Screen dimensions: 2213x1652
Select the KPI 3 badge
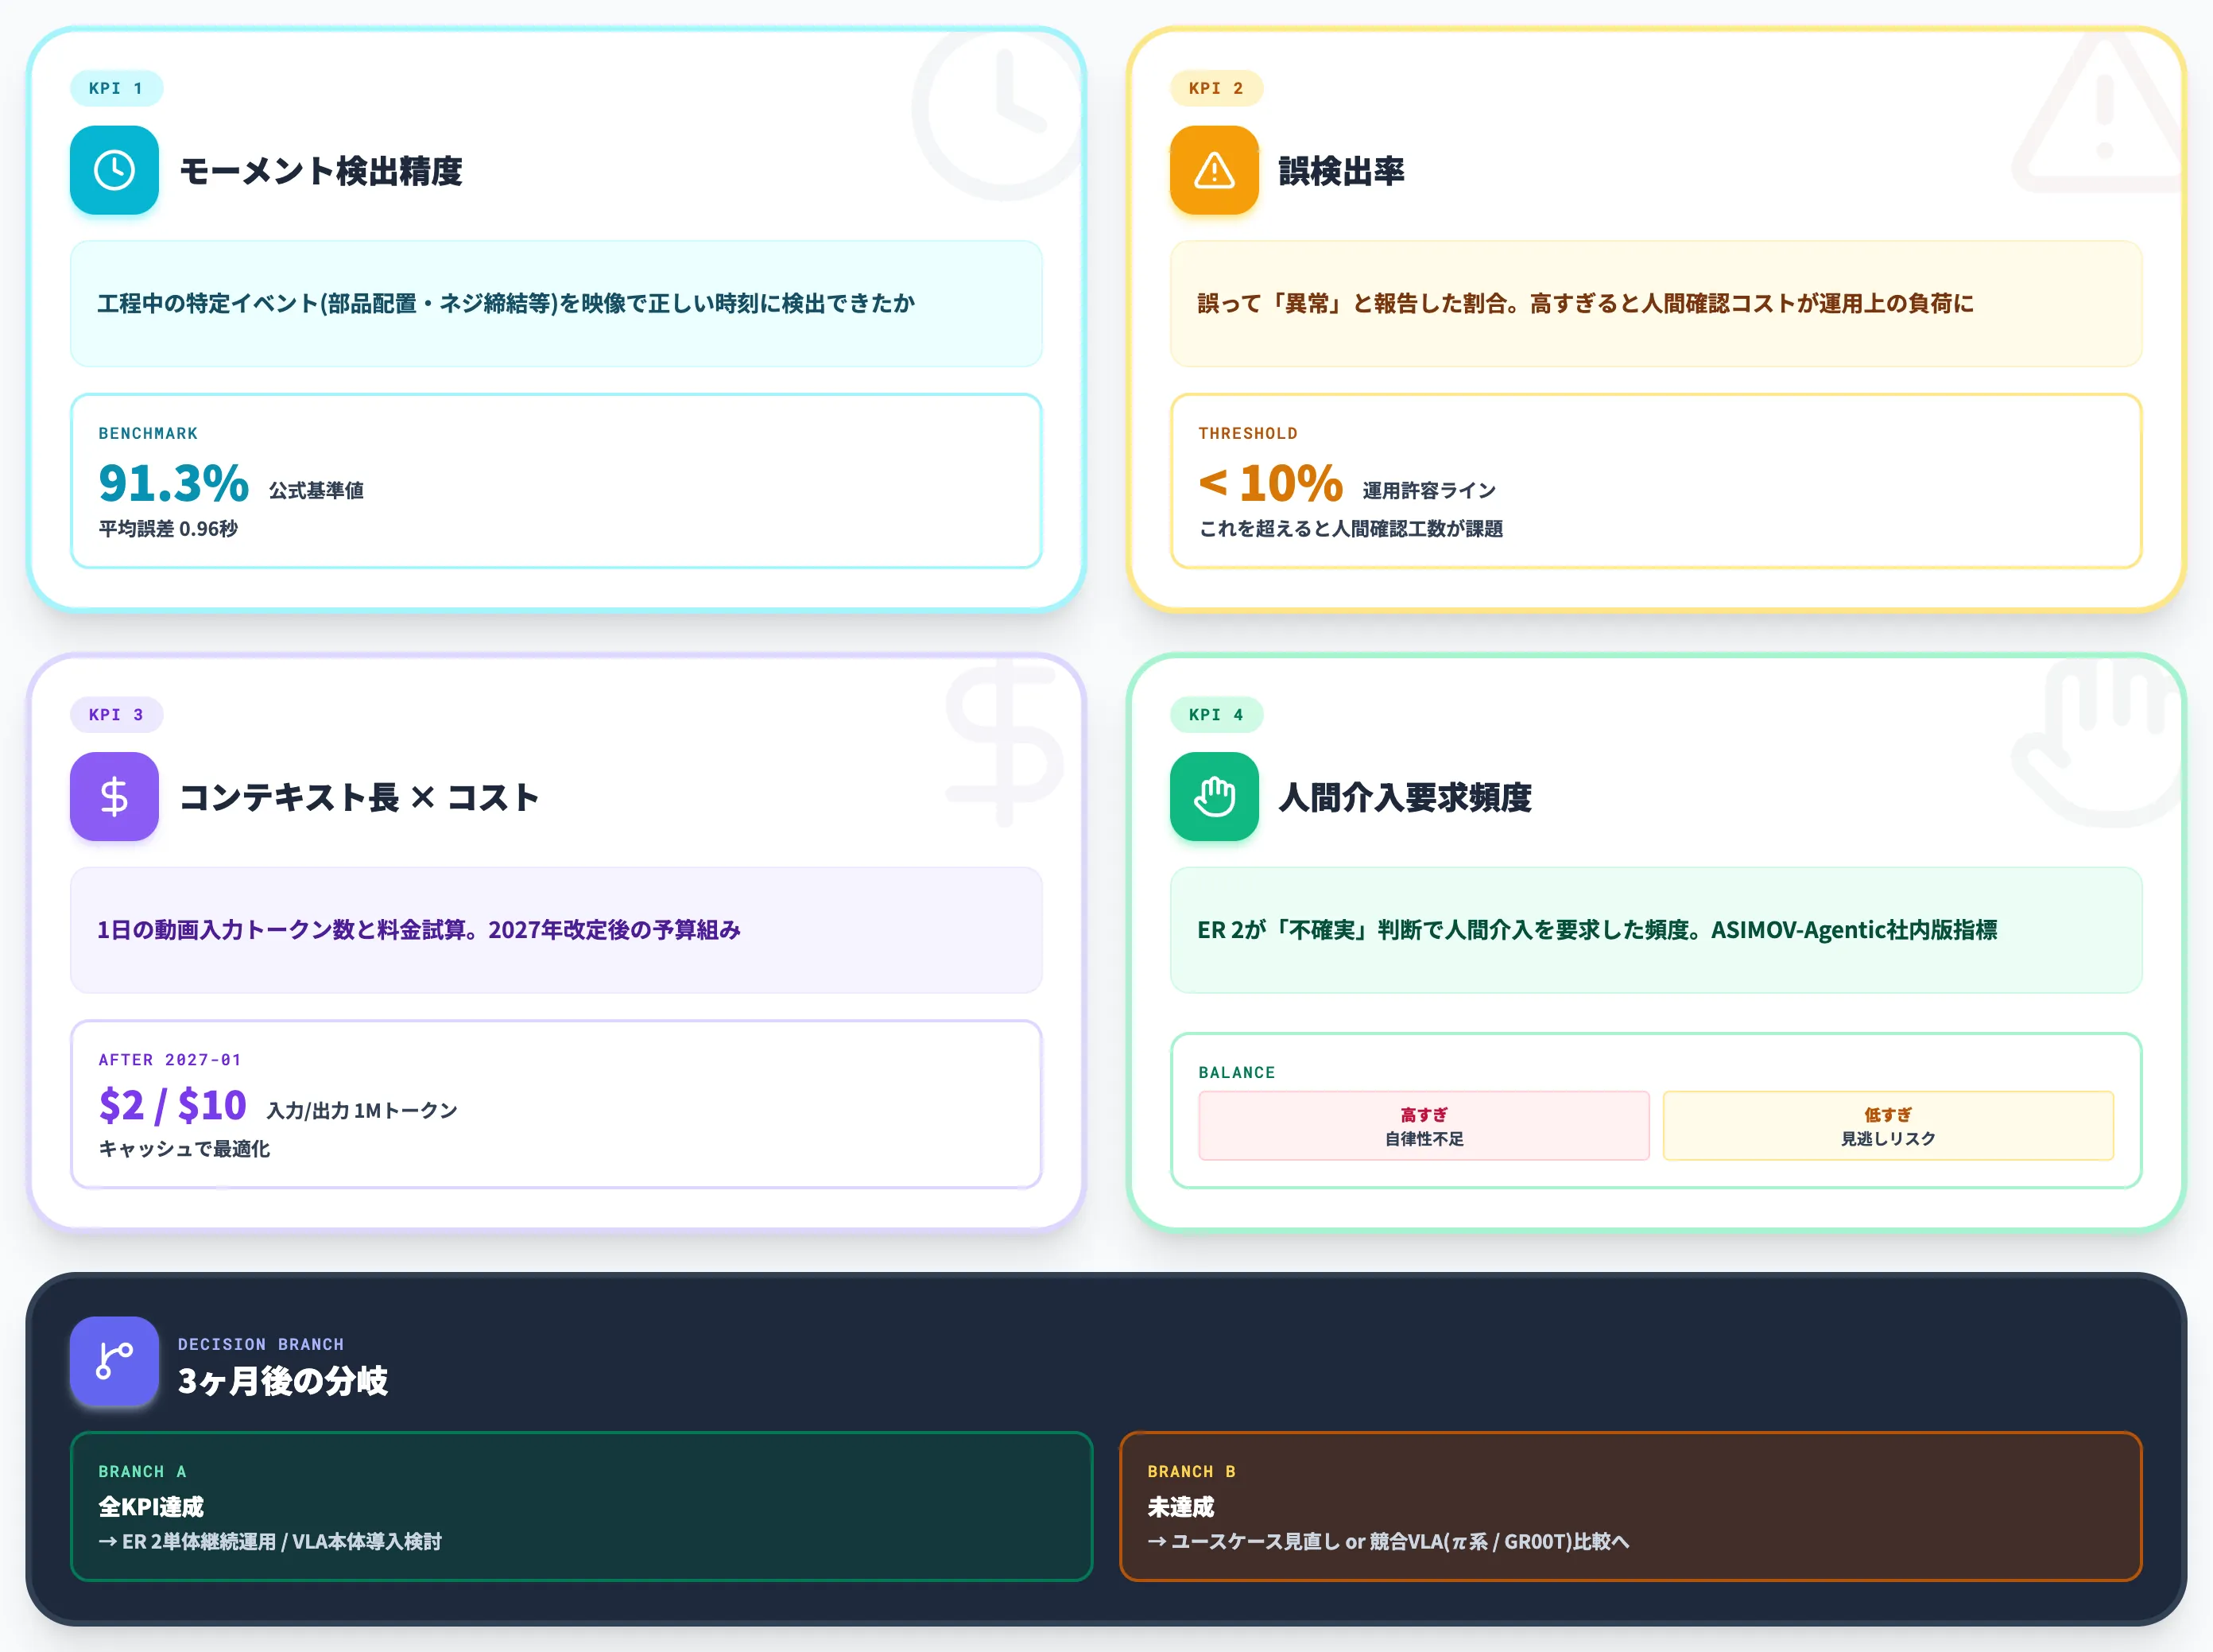tap(116, 715)
